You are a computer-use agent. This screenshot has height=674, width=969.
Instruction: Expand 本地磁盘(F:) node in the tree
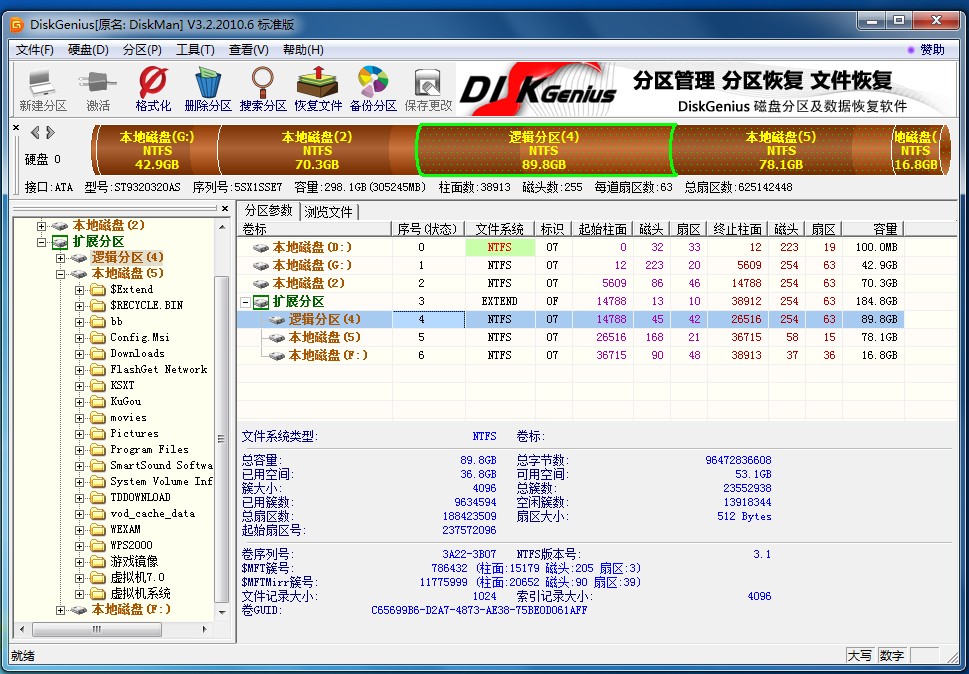[60, 610]
